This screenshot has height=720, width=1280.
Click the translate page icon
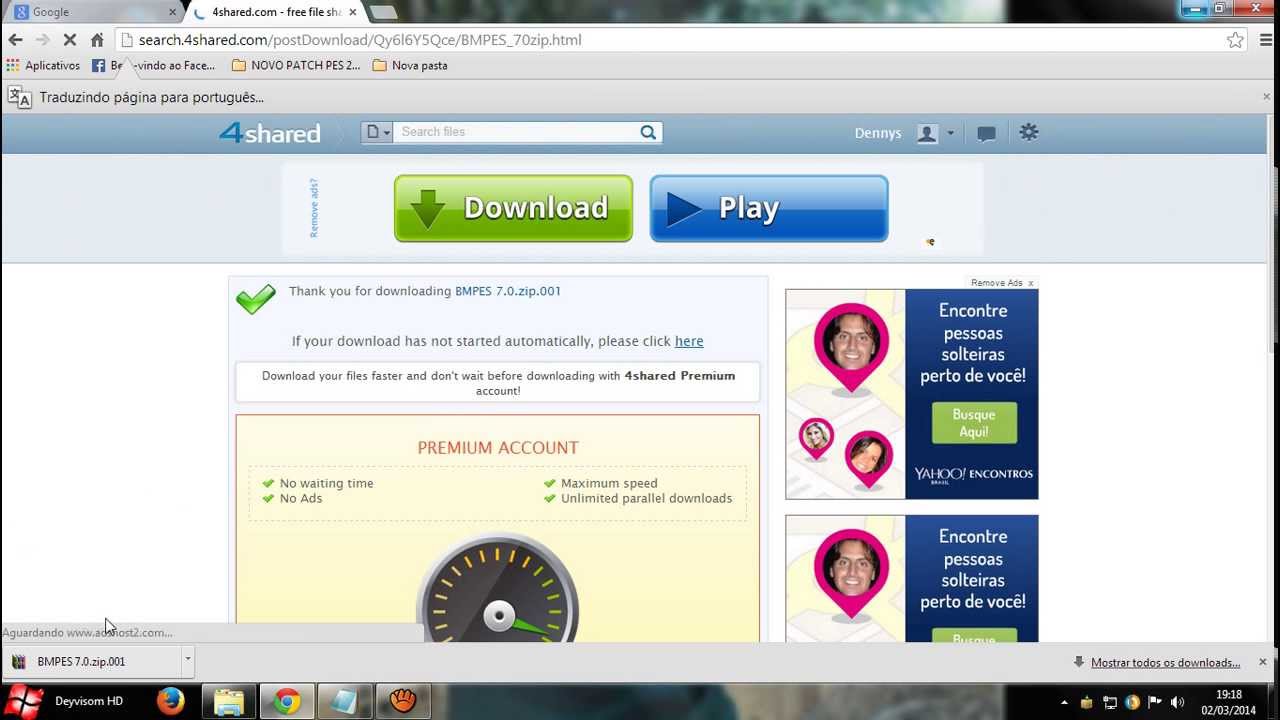pyautogui.click(x=20, y=97)
